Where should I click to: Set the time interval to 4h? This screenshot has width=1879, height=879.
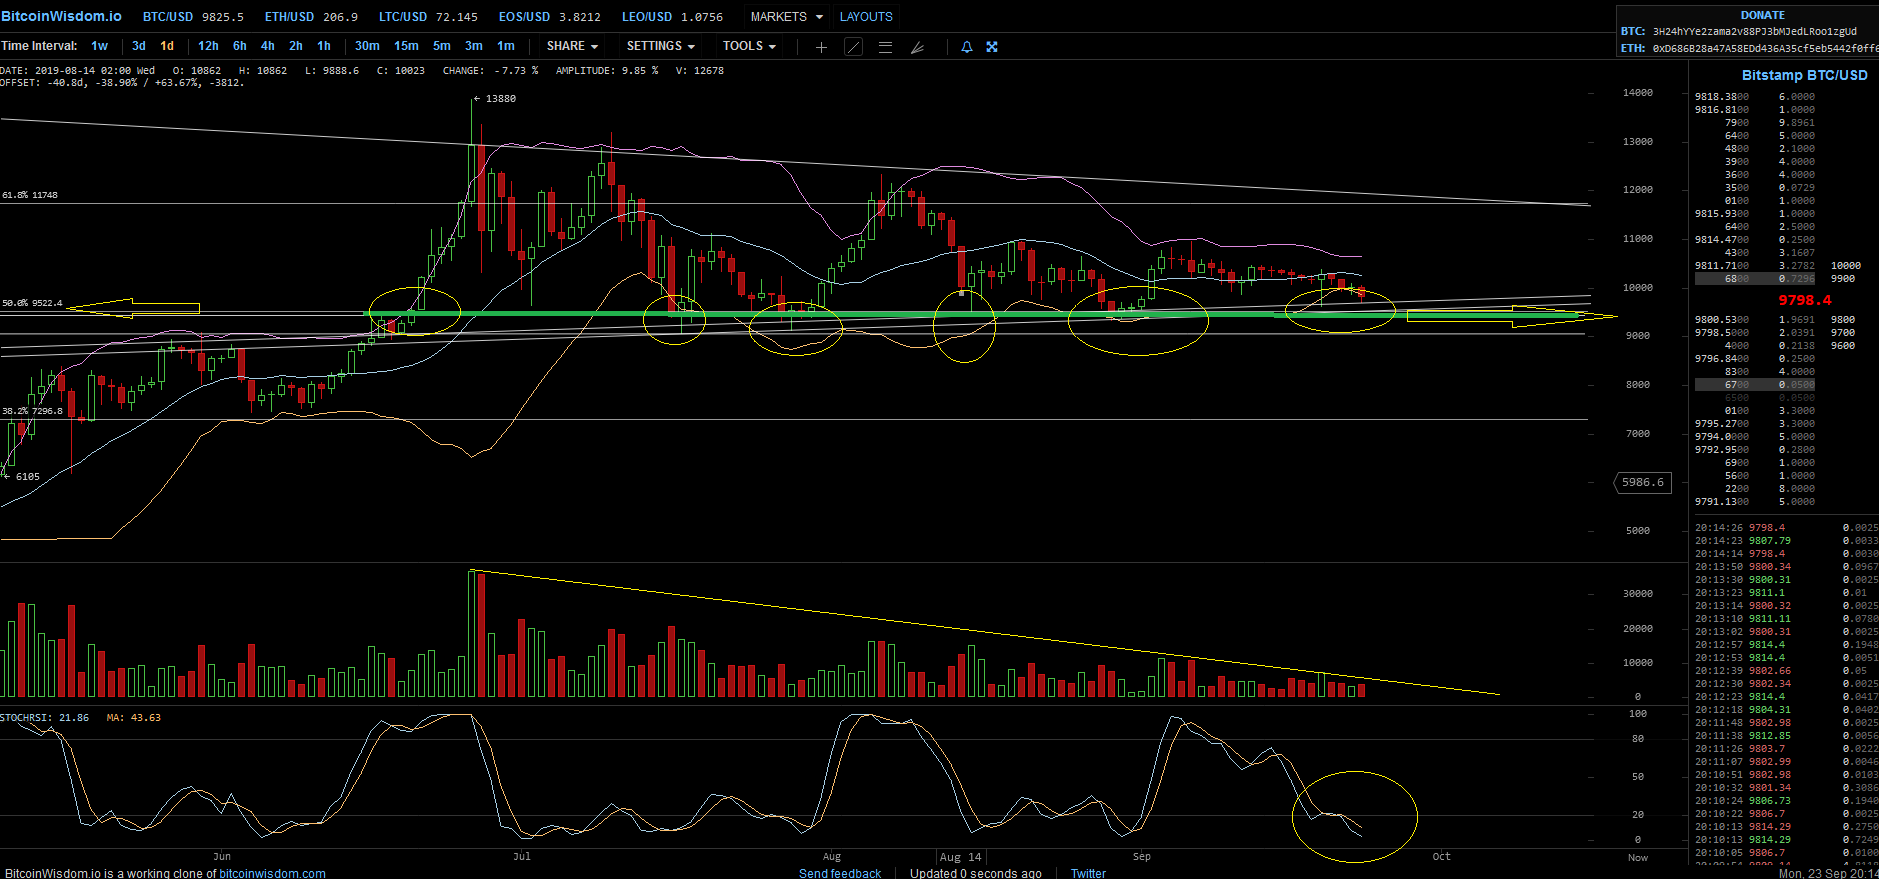[267, 46]
